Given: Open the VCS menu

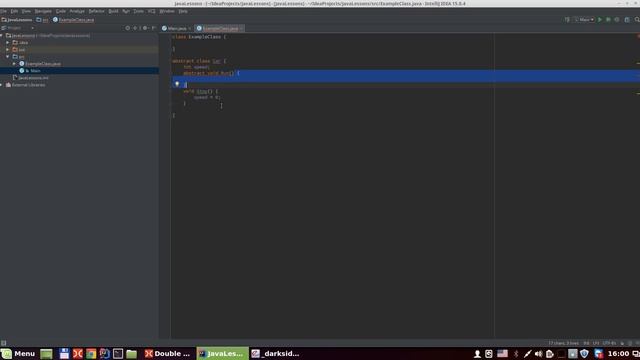Looking at the screenshot, I should coord(151,11).
